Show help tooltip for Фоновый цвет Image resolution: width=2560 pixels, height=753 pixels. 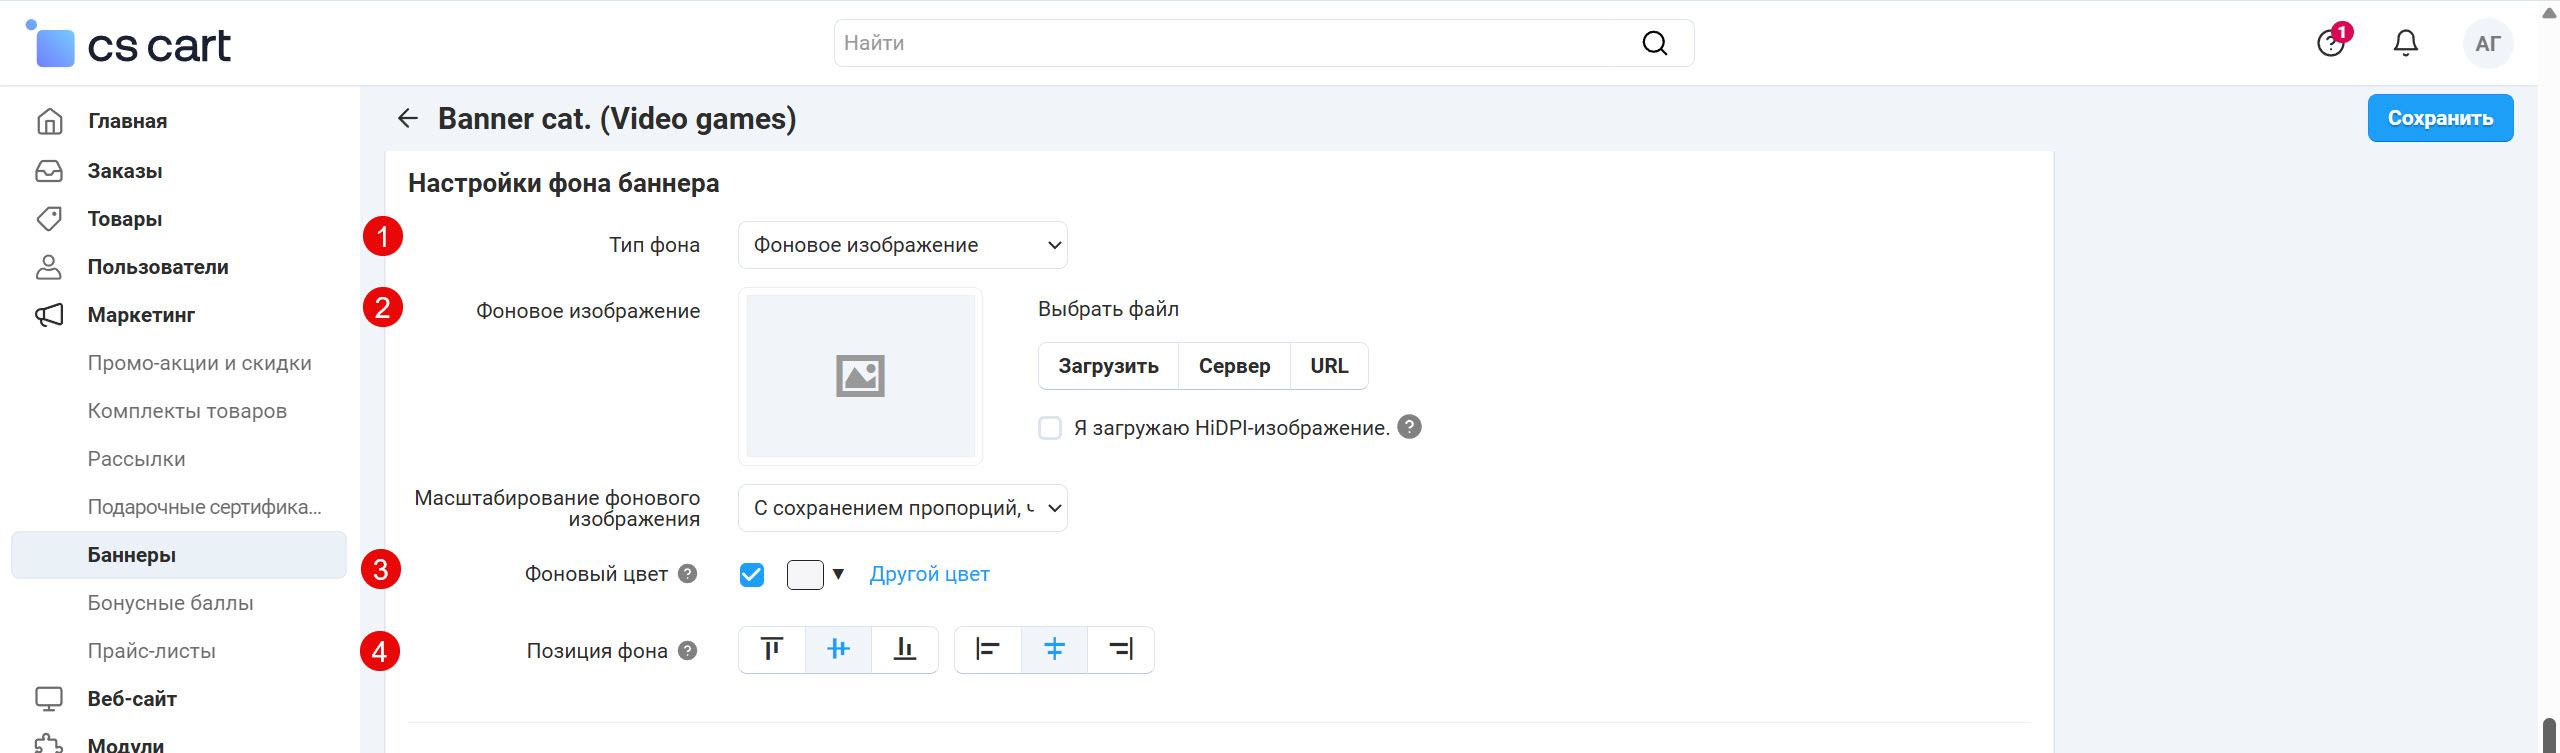click(687, 574)
